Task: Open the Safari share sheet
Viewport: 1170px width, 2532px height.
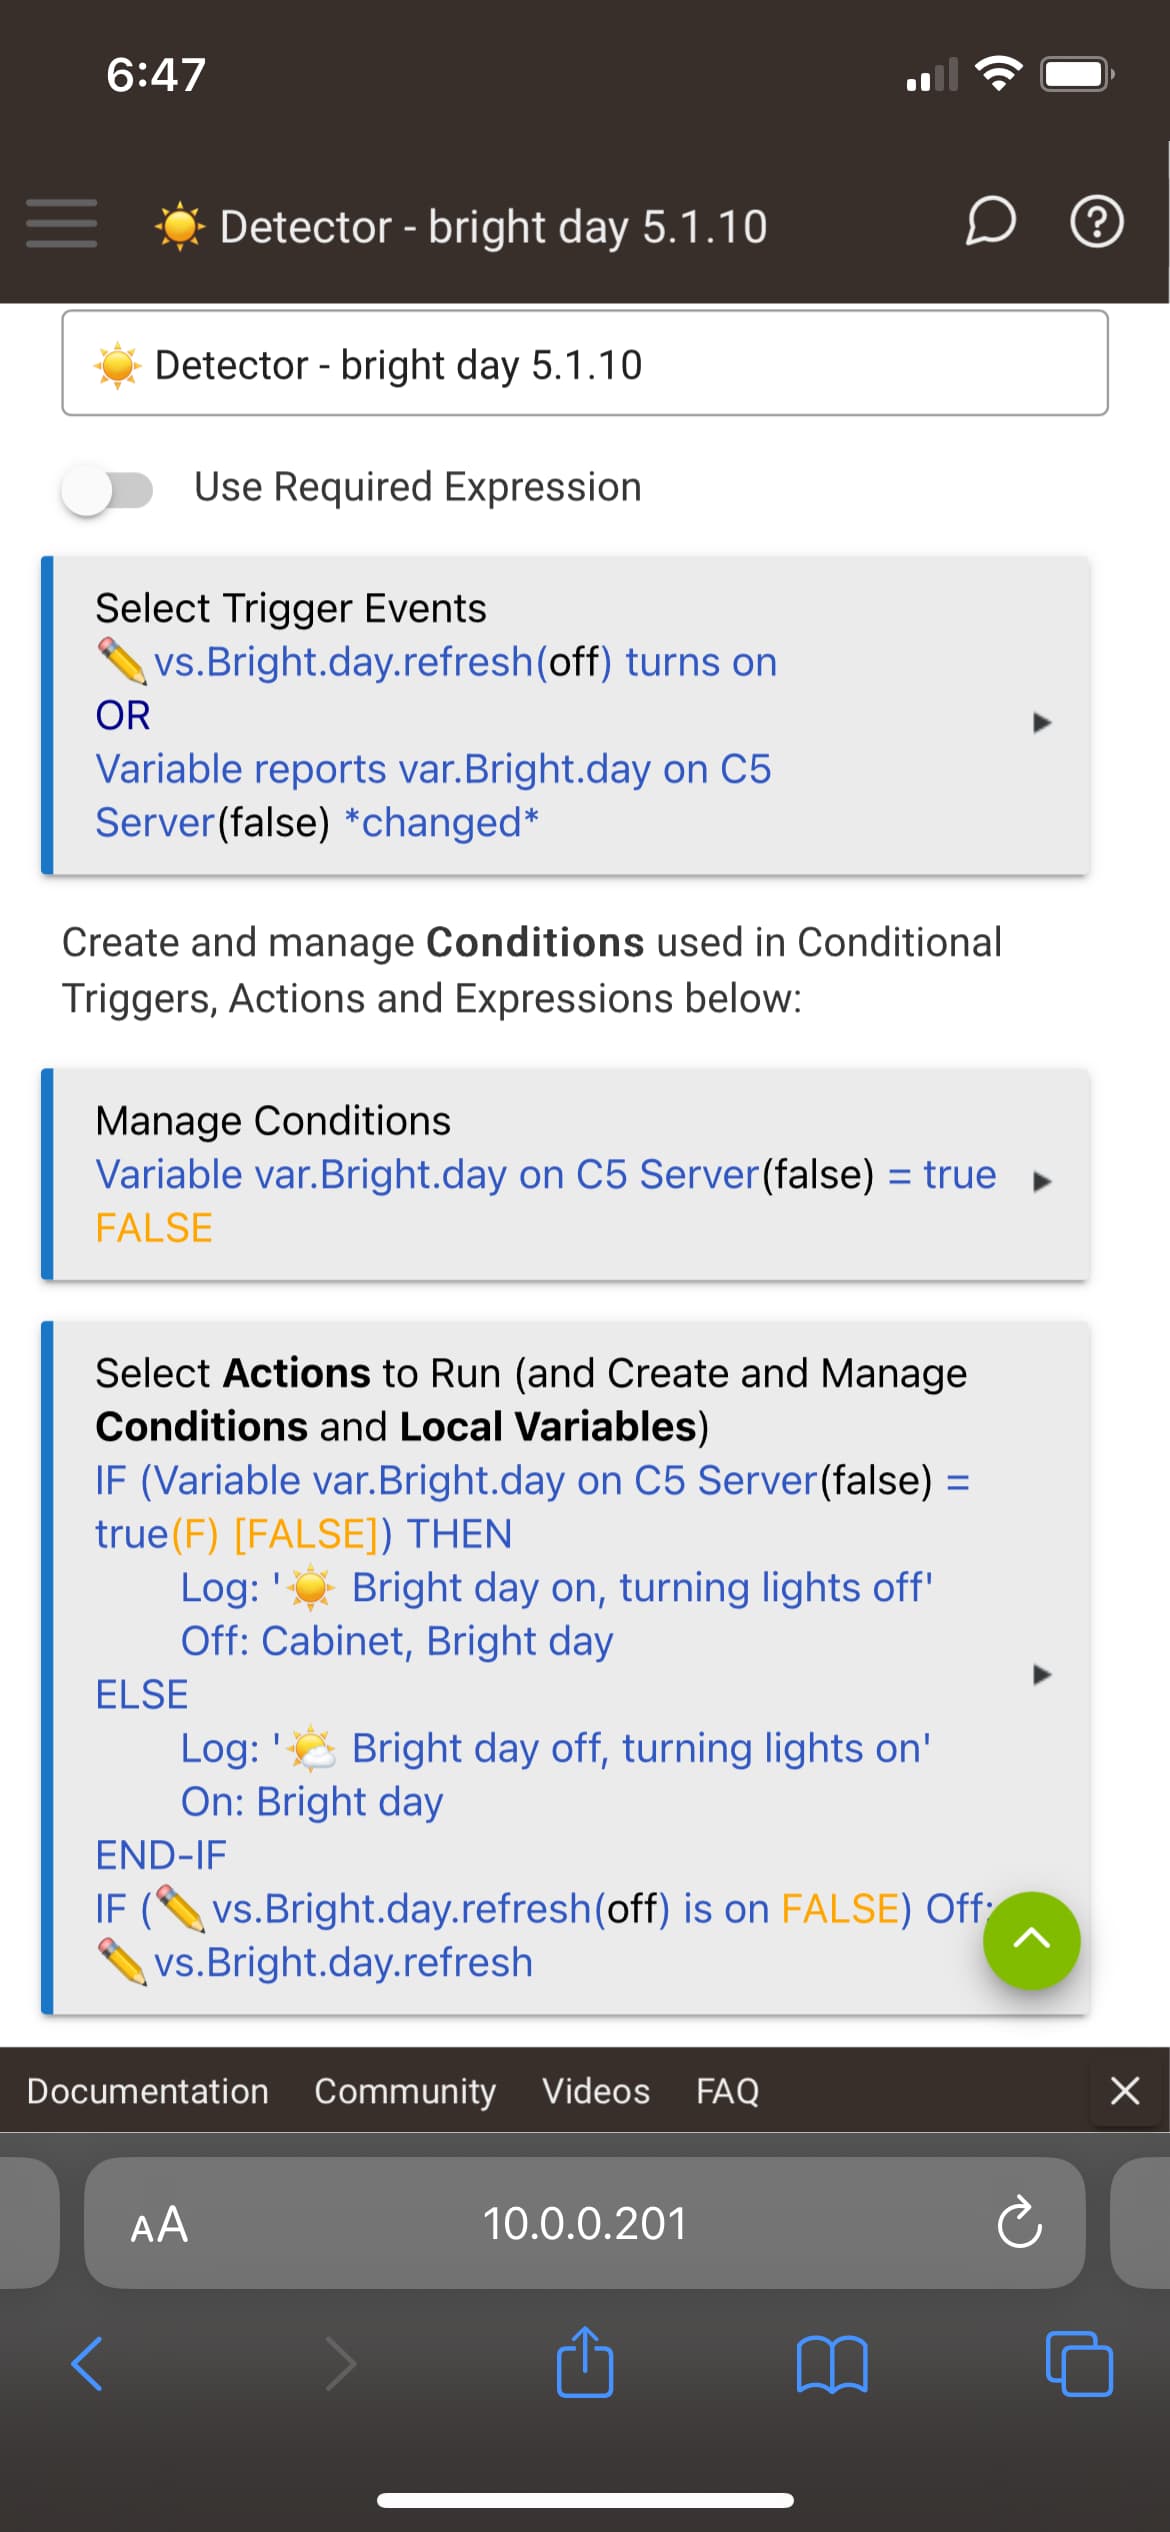Action: 585,2362
